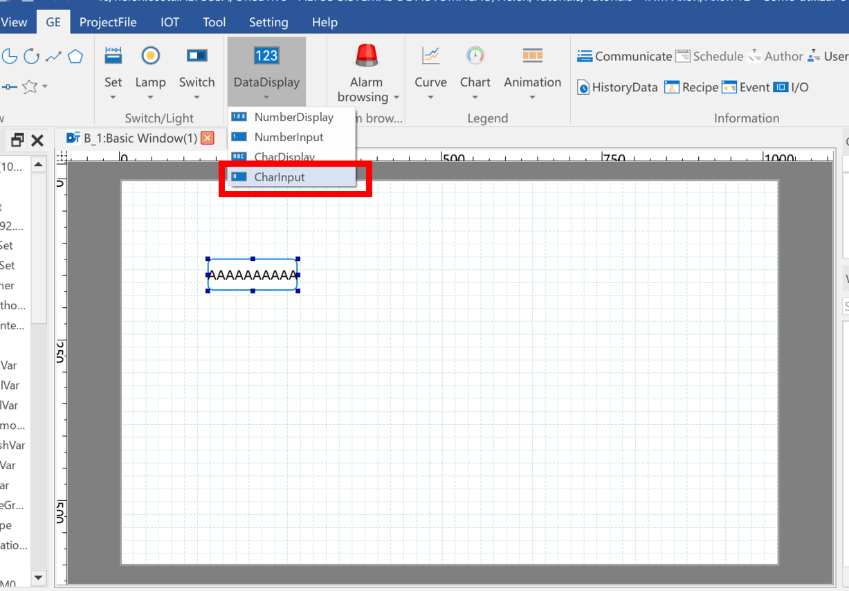Click the Lamp icon
849x591 pixels.
[151, 55]
